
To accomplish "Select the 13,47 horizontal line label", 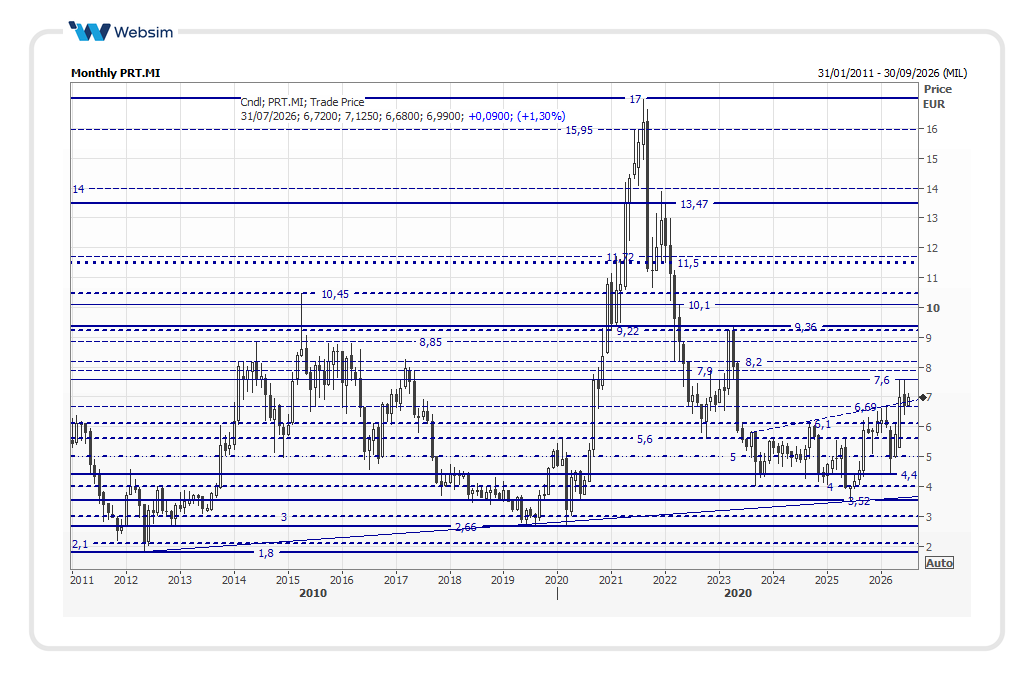I will [x=694, y=204].
